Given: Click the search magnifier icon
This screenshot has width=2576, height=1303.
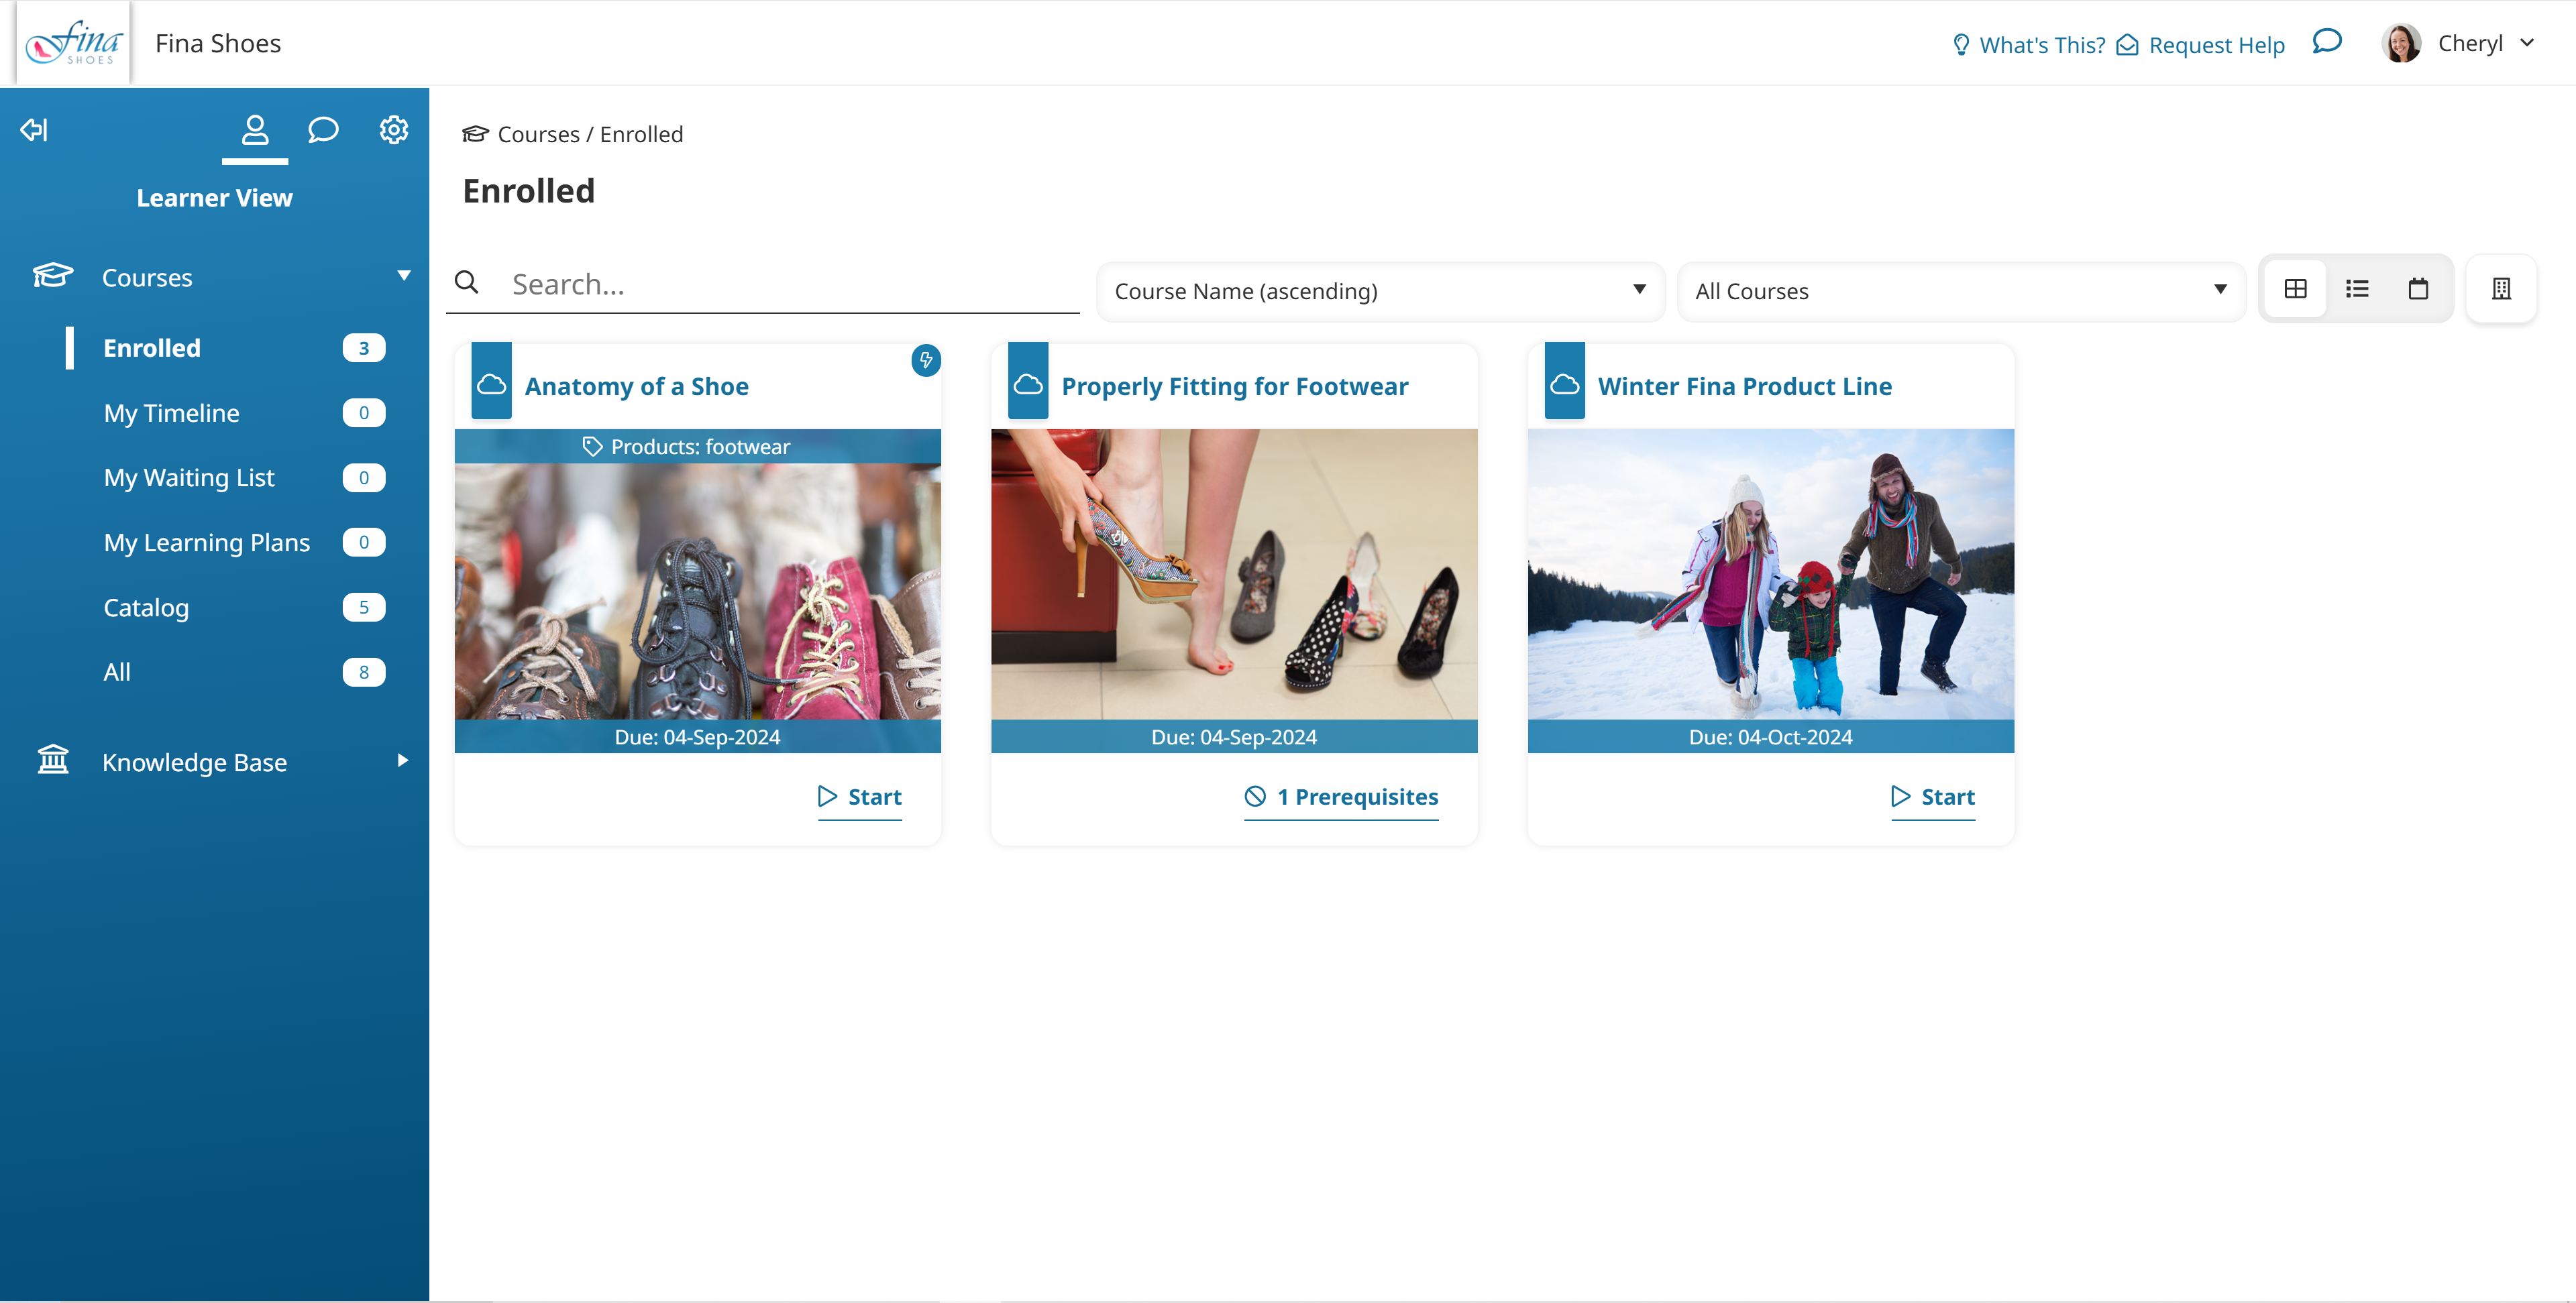Looking at the screenshot, I should pos(466,283).
